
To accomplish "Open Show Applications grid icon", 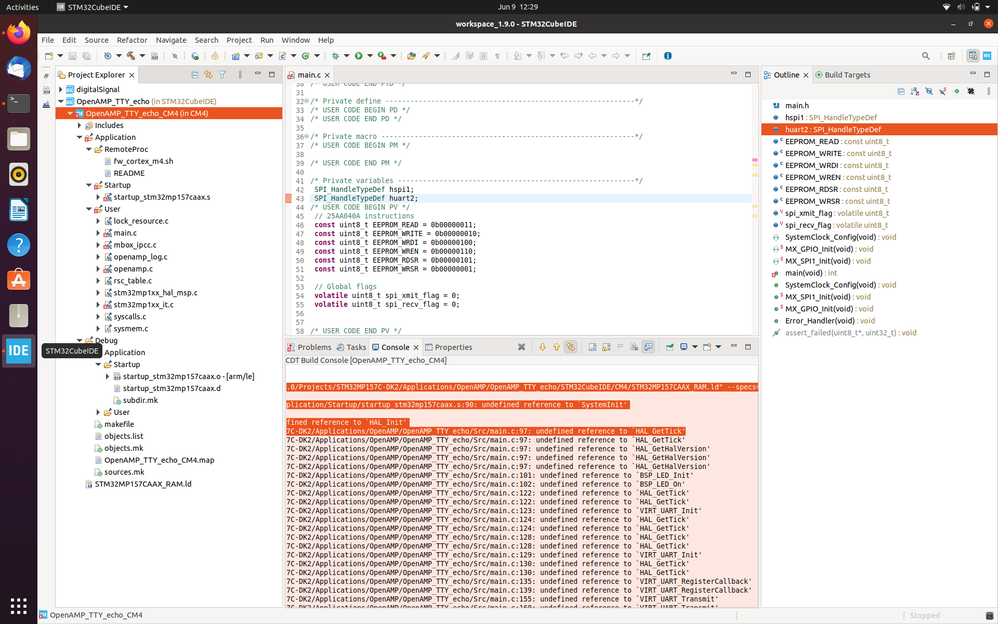I will (18, 605).
